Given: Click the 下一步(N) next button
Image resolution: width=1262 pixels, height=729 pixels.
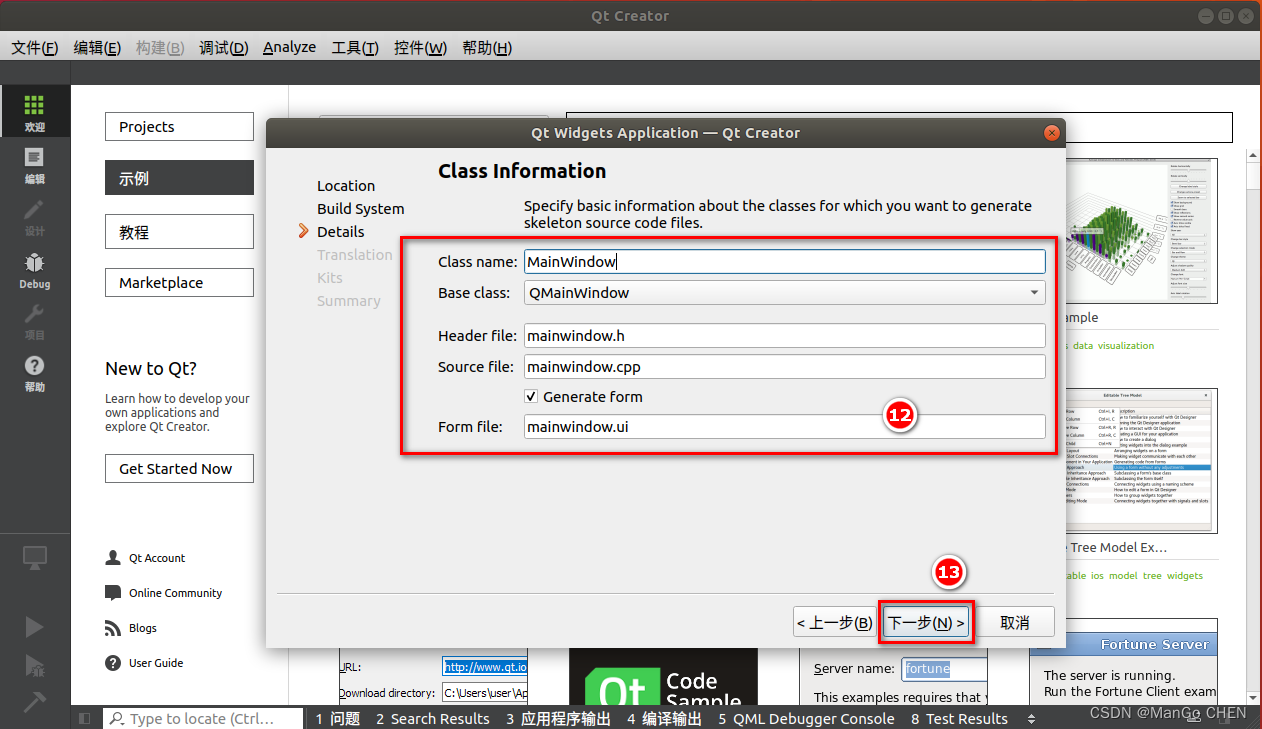Looking at the screenshot, I should pos(927,622).
